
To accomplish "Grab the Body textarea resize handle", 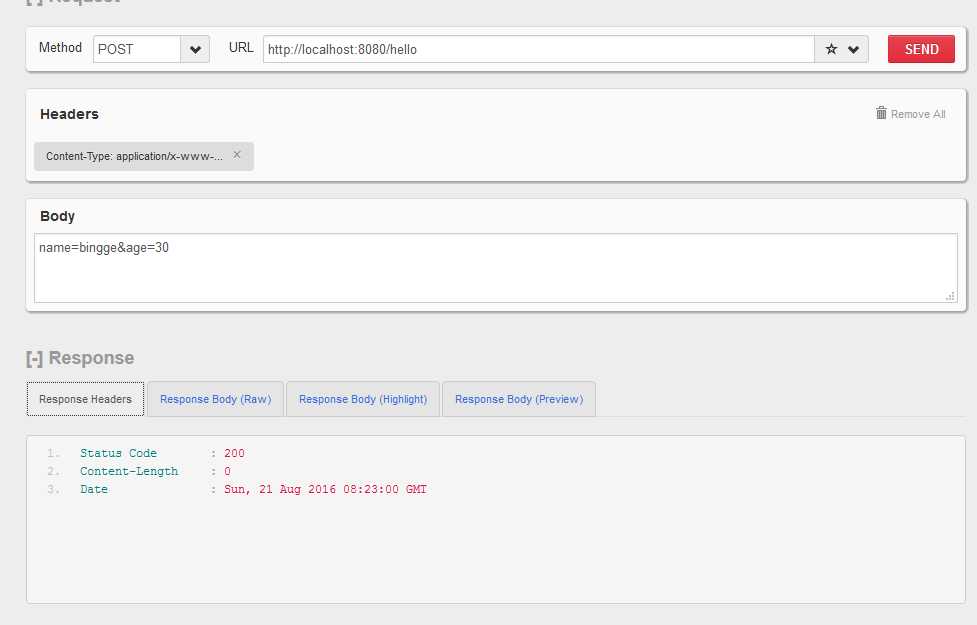I will click(x=950, y=297).
